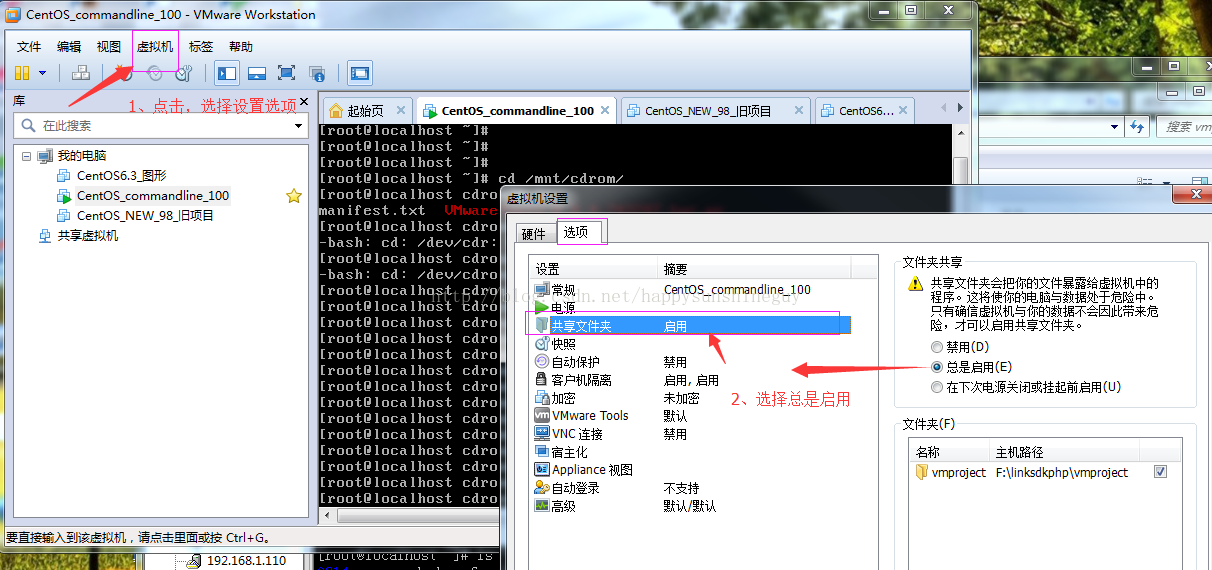Switch to the CentOS_NEW_98_旧项目 VM tab
Viewport: 1212px width, 570px height.
(x=715, y=111)
